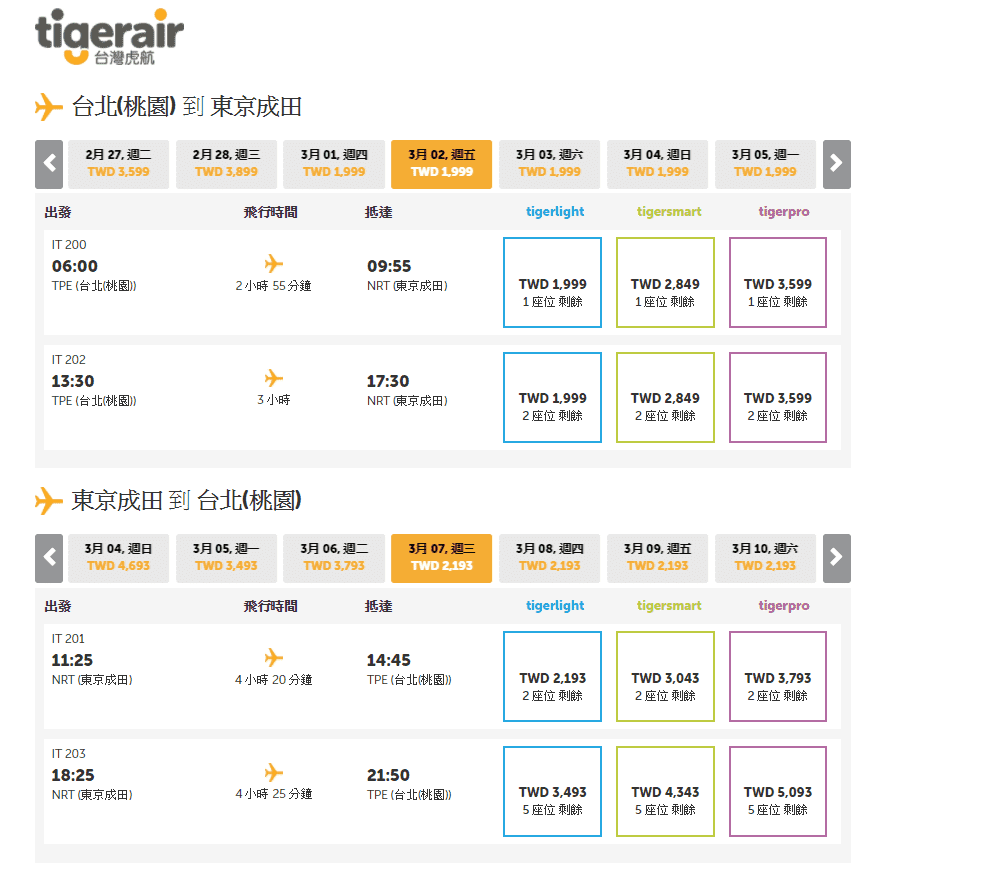The width and height of the screenshot is (987, 876).
Task: Click flight number IT 202
Action: click(69, 360)
